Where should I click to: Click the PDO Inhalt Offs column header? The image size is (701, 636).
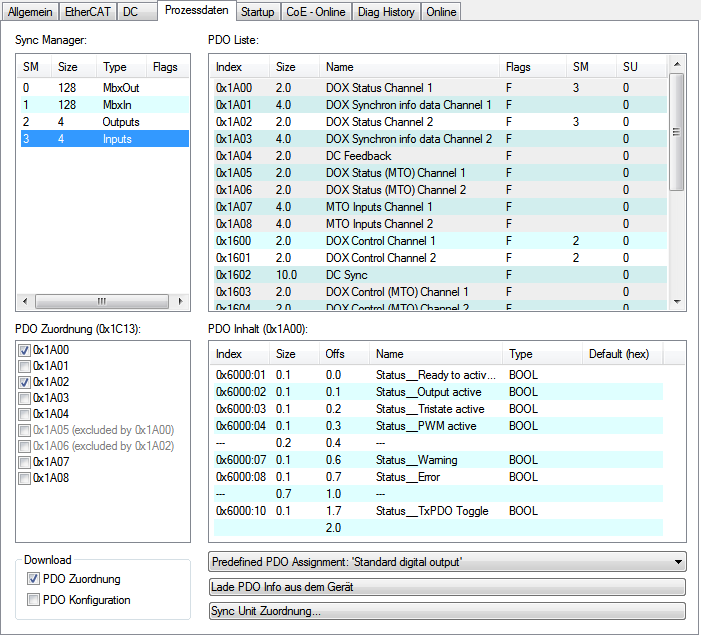click(x=344, y=354)
